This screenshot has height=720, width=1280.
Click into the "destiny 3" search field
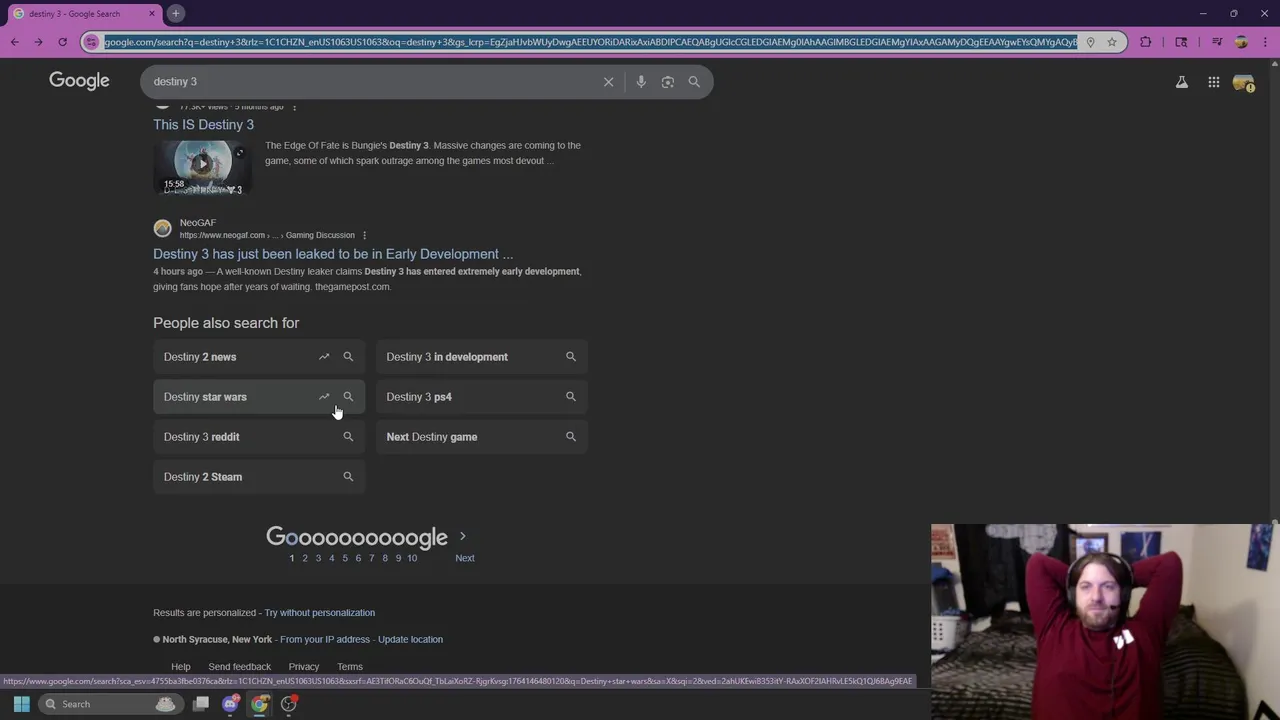[x=370, y=82]
